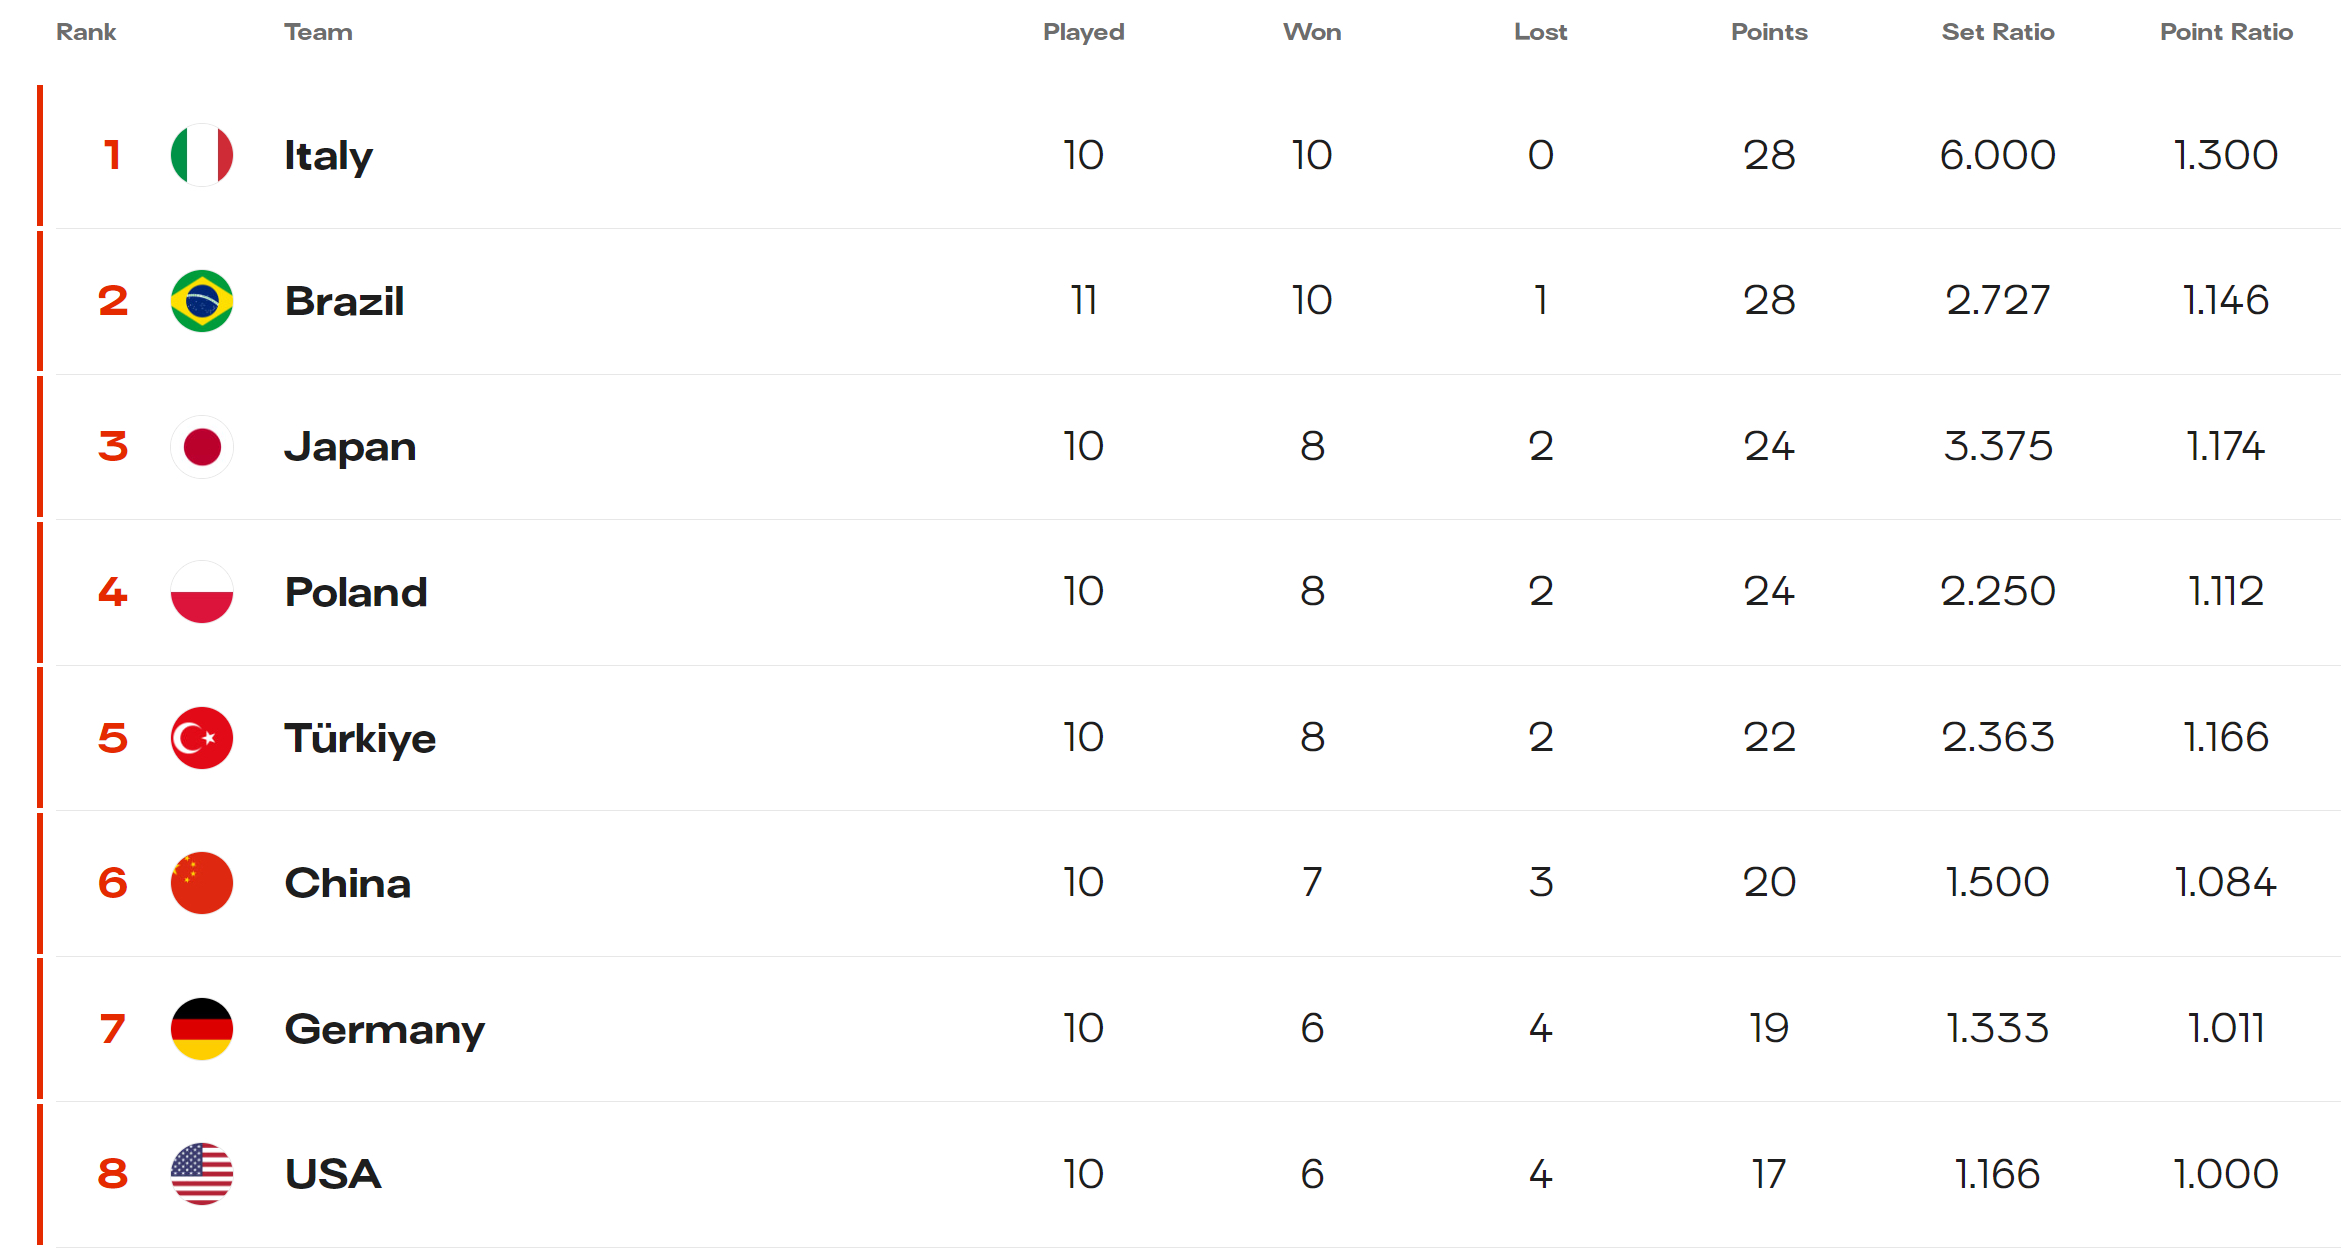Click the USA flag icon

click(202, 1174)
